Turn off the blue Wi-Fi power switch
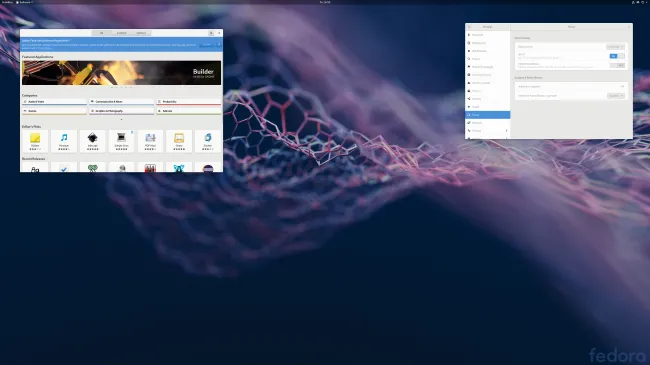Viewport: 650px width, 365px height. click(616, 56)
